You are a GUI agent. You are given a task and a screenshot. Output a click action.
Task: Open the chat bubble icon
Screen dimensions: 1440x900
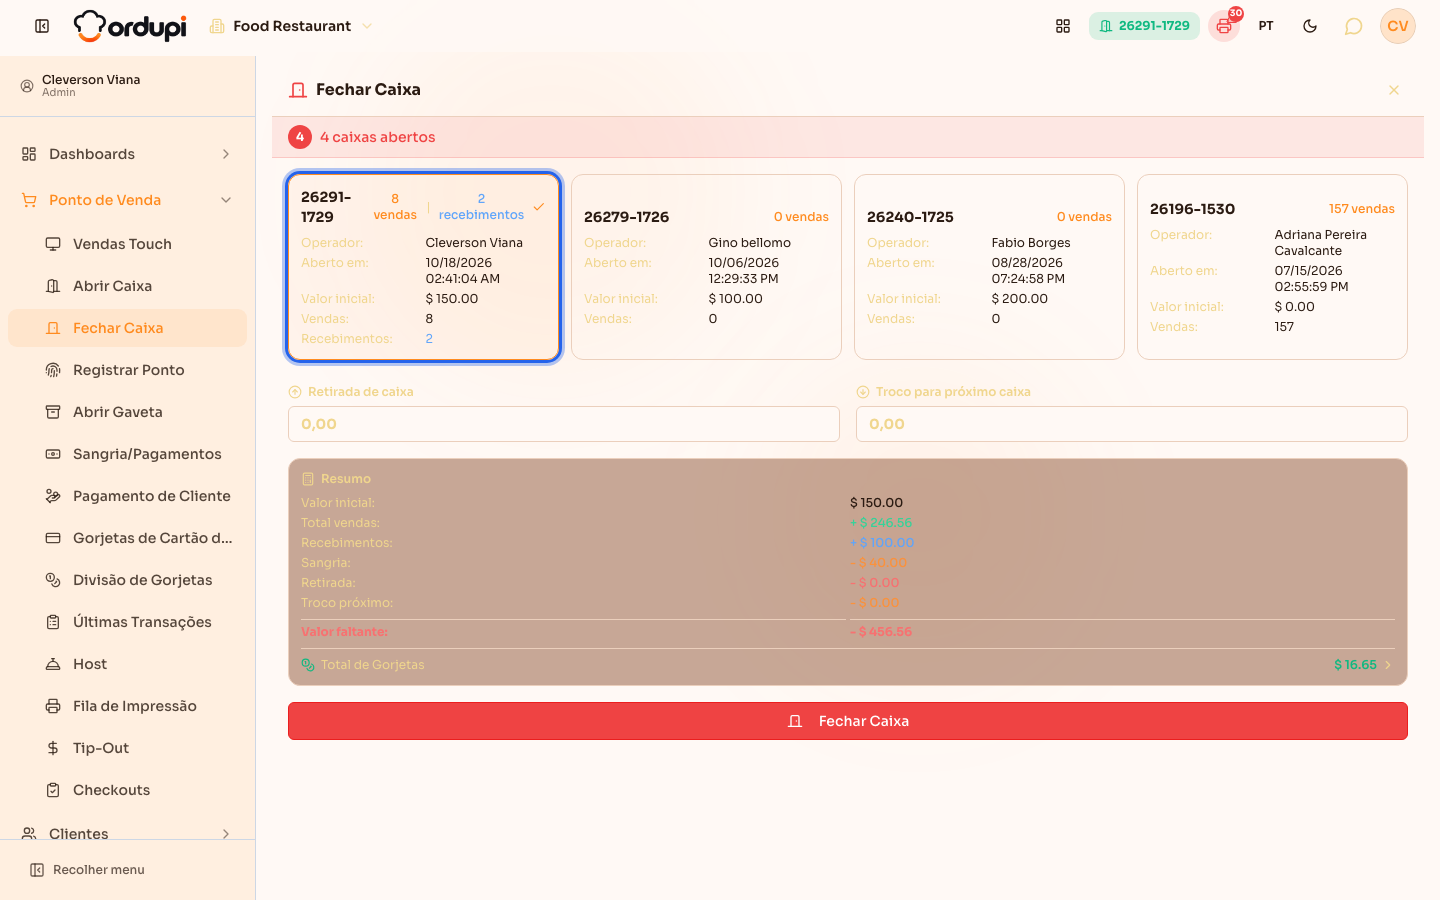[1353, 26]
